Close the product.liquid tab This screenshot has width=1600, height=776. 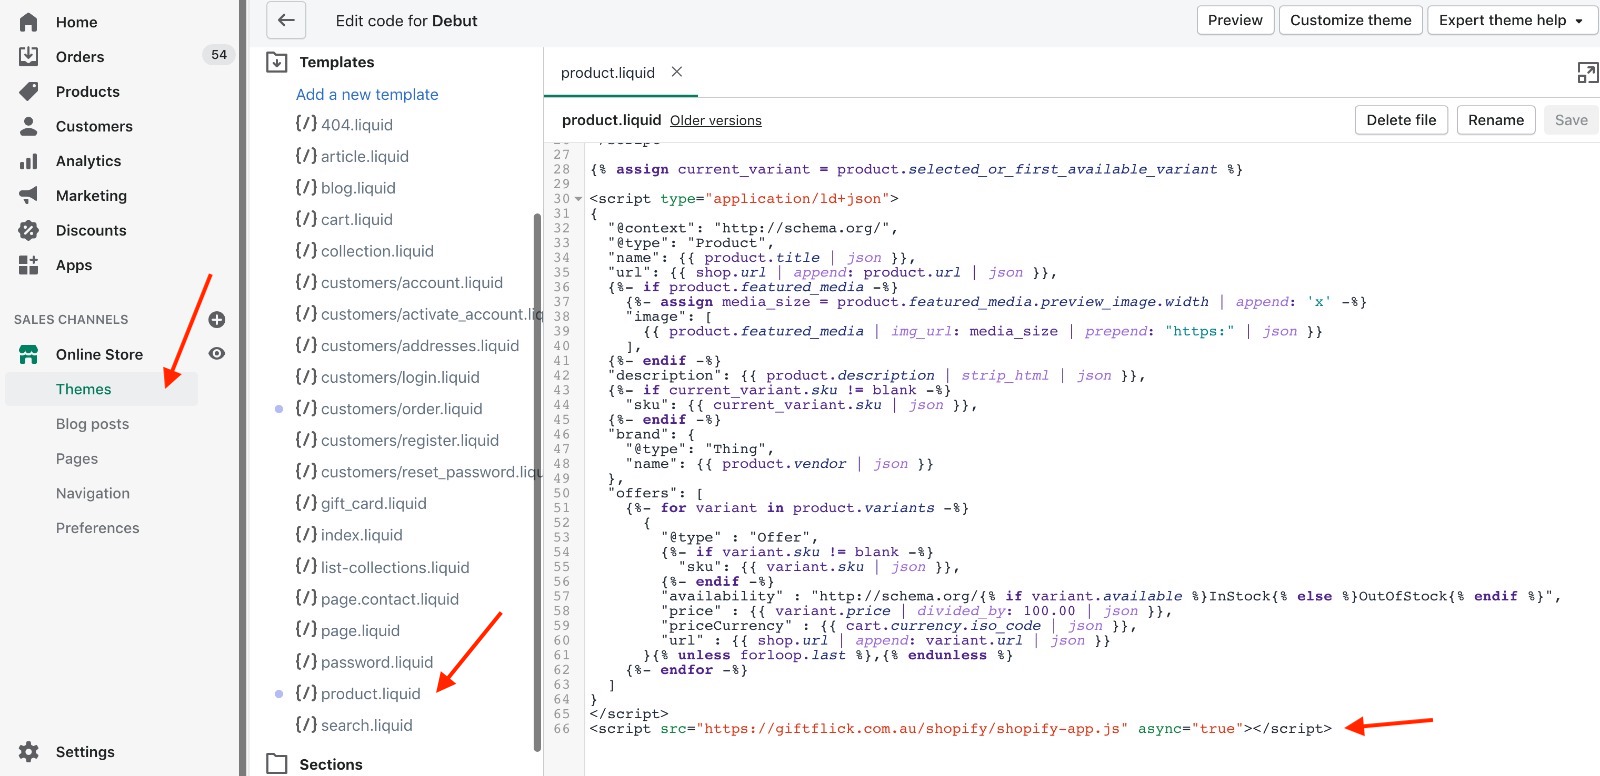(x=677, y=72)
